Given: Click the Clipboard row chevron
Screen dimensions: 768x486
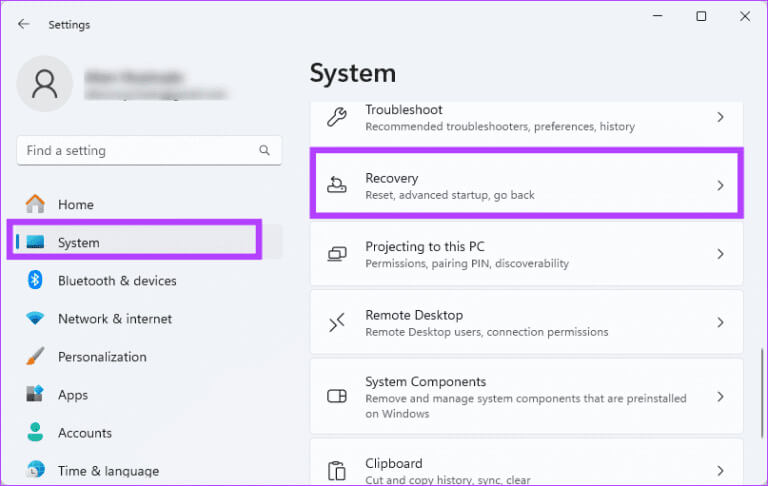Looking at the screenshot, I should [x=720, y=471].
